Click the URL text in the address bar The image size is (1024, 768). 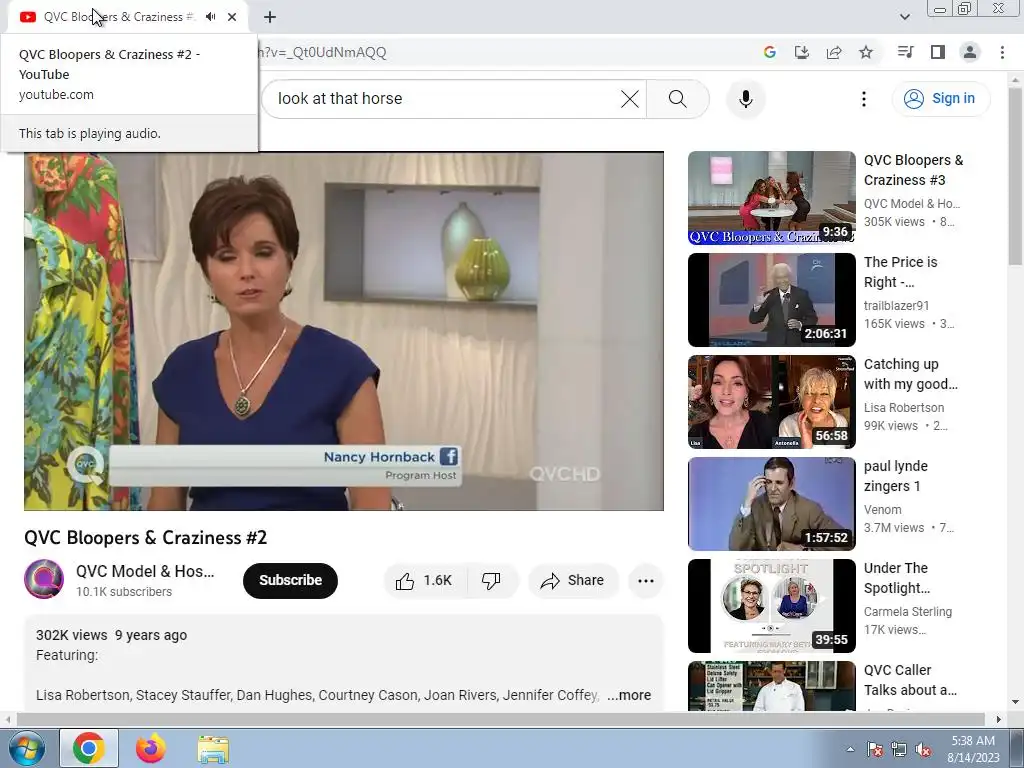(323, 52)
